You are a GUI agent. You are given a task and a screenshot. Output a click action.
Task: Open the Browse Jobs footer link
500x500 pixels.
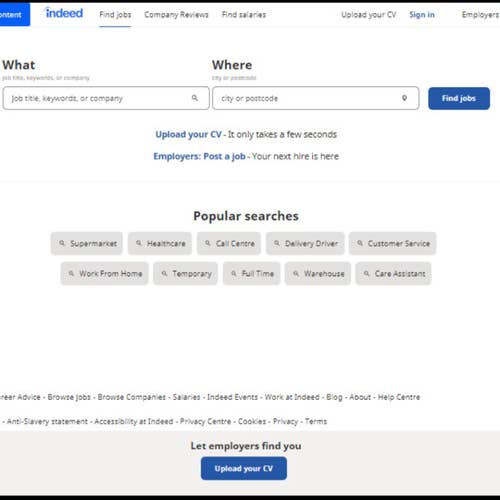(x=69, y=397)
